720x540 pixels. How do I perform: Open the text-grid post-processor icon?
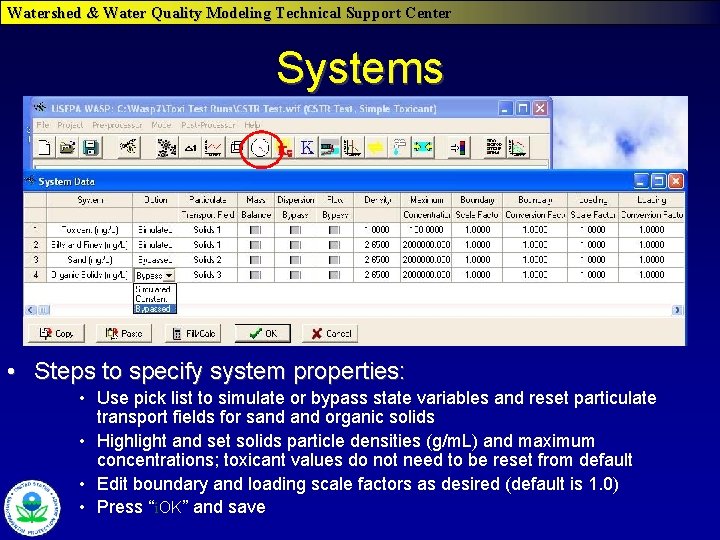tap(494, 147)
